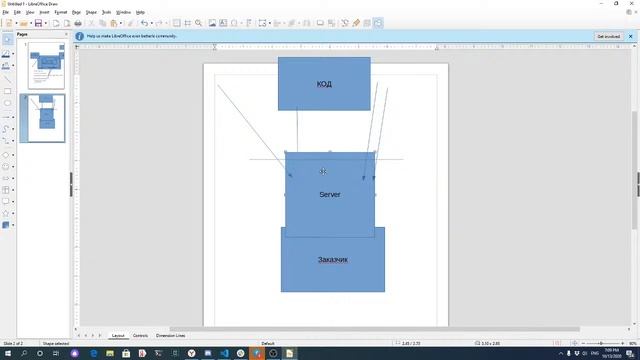640x360 pixels.
Task: Select the Curve drawing tool
Action: 6,129
